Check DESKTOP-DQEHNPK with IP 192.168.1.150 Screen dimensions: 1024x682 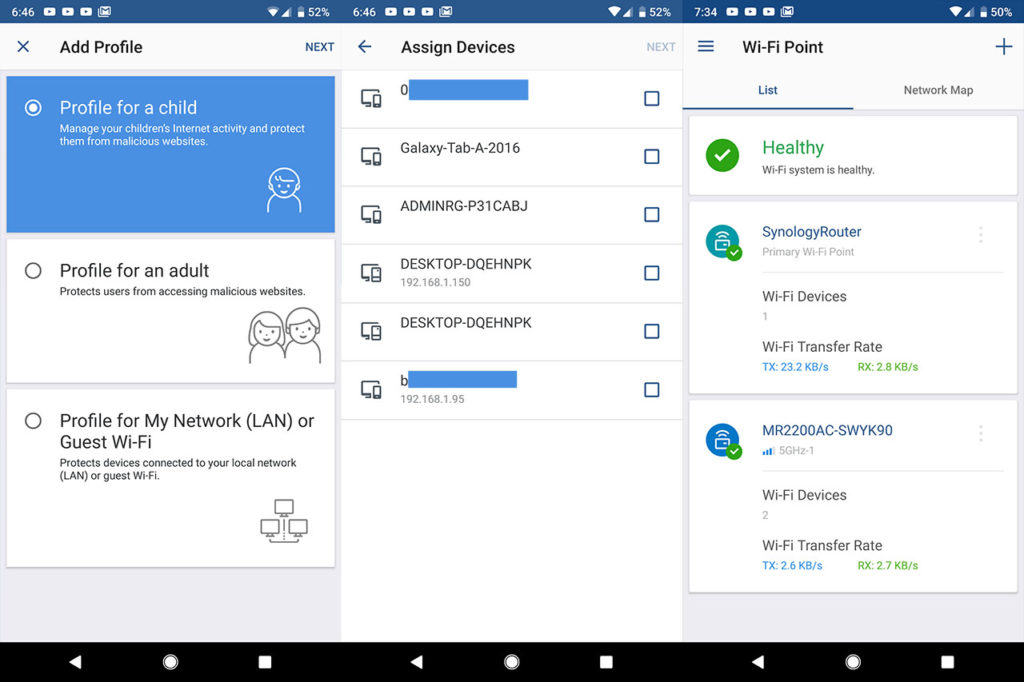tap(652, 273)
